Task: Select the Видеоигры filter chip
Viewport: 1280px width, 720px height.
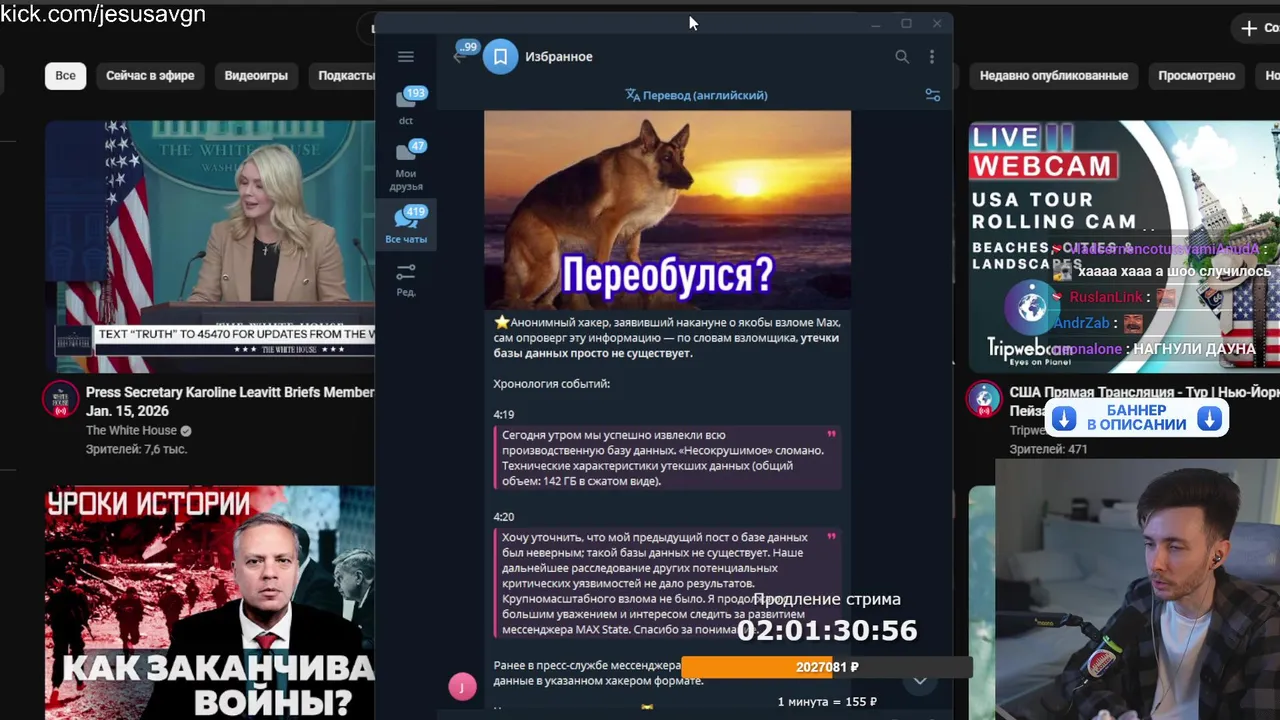Action: [x=256, y=76]
